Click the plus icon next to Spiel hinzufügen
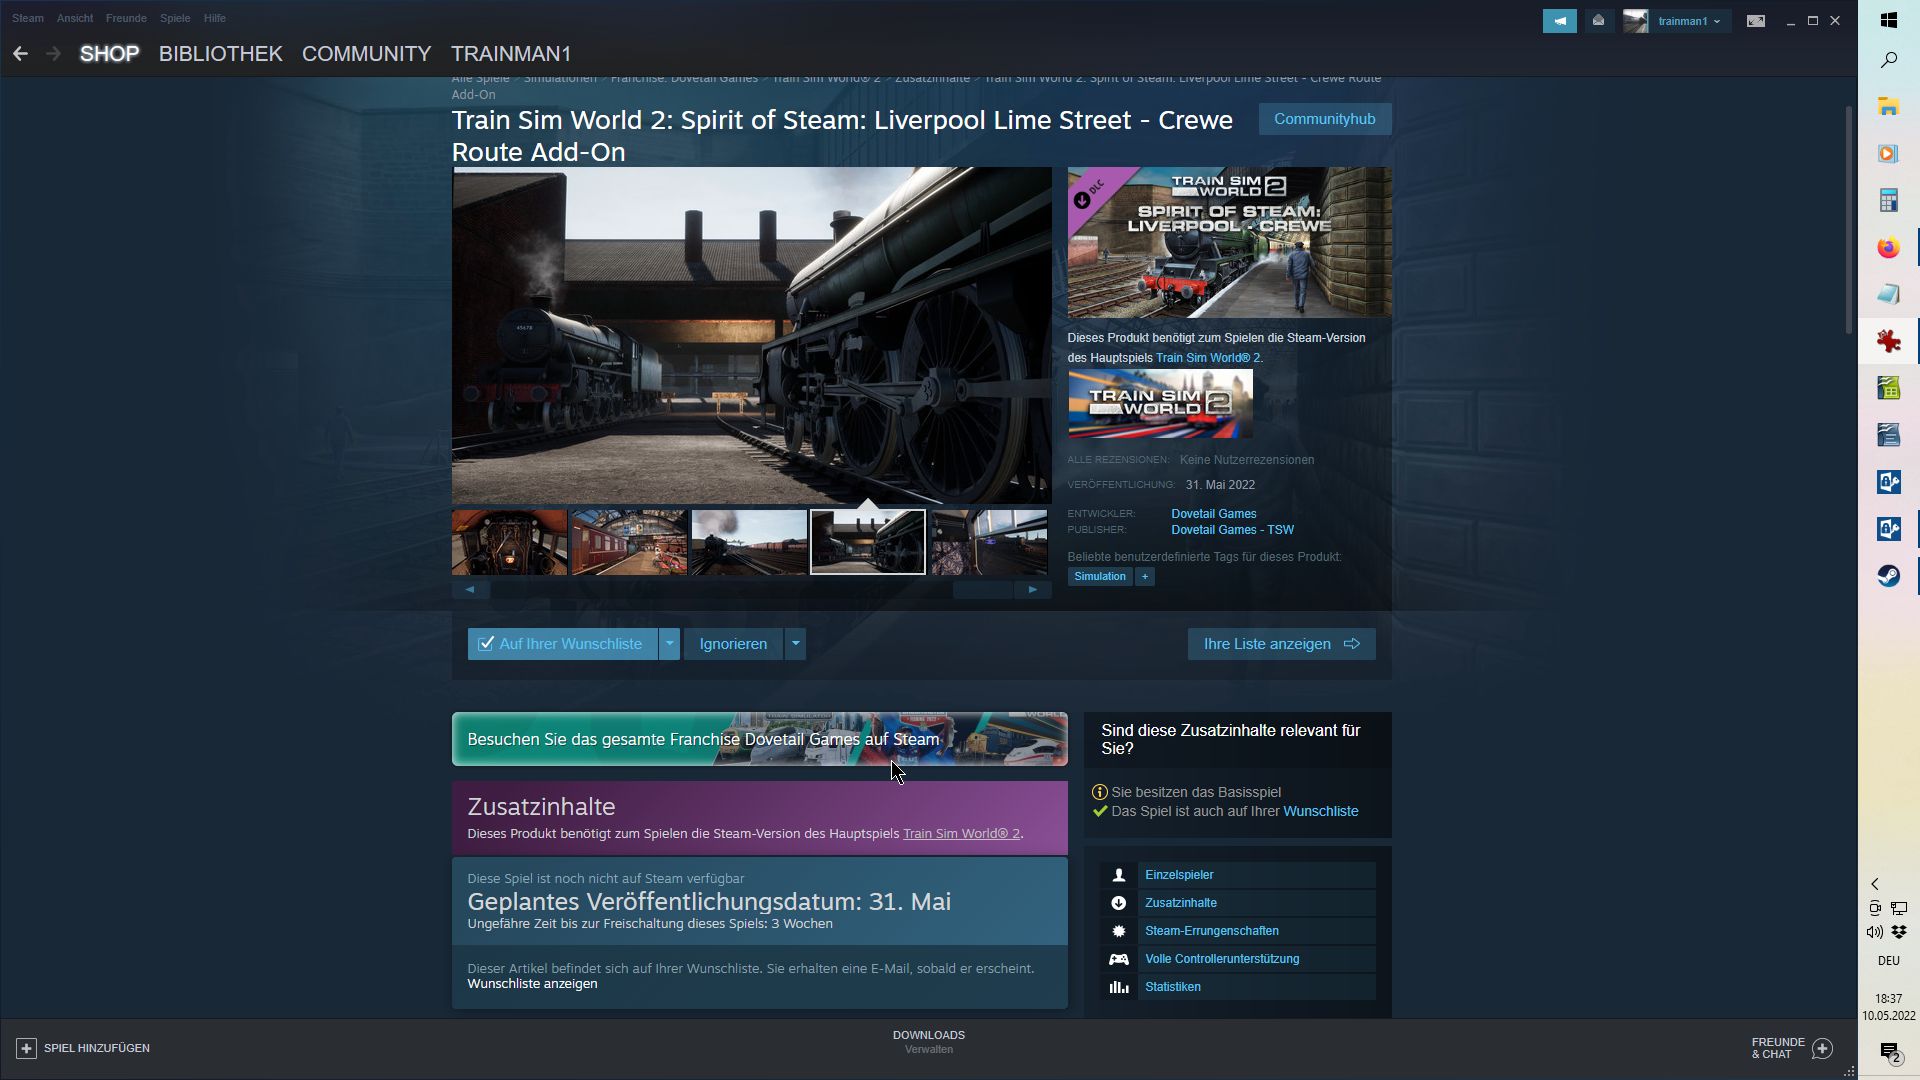Image resolution: width=1920 pixels, height=1080 pixels. [x=26, y=1048]
